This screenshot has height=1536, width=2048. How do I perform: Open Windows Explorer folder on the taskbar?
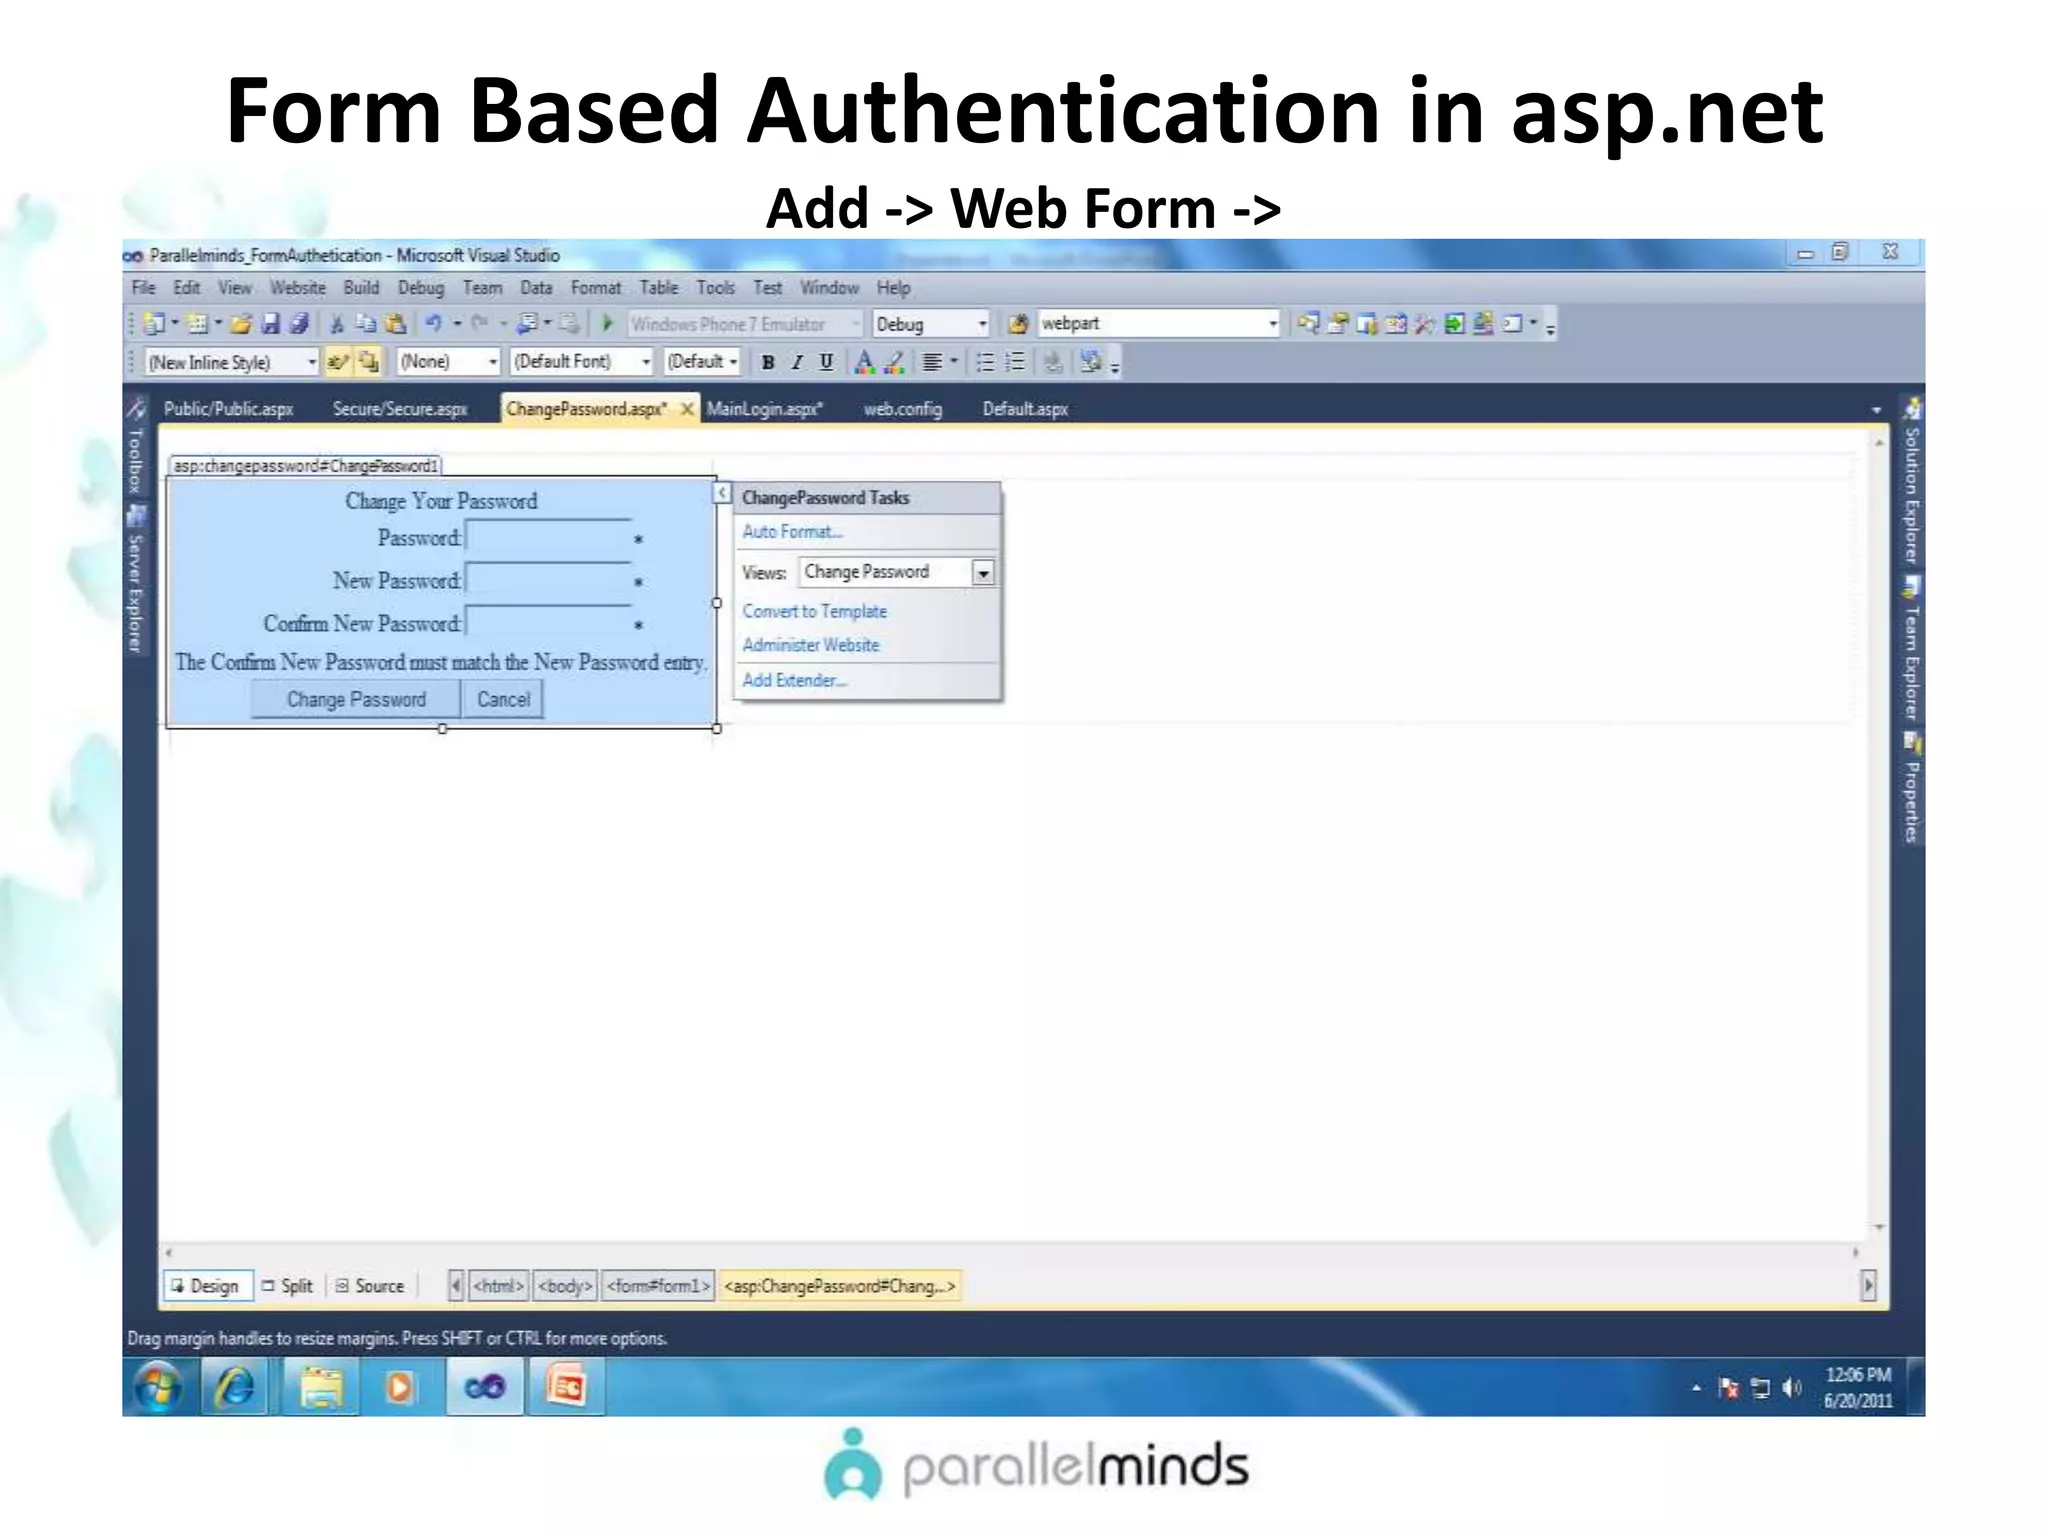pyautogui.click(x=321, y=1387)
